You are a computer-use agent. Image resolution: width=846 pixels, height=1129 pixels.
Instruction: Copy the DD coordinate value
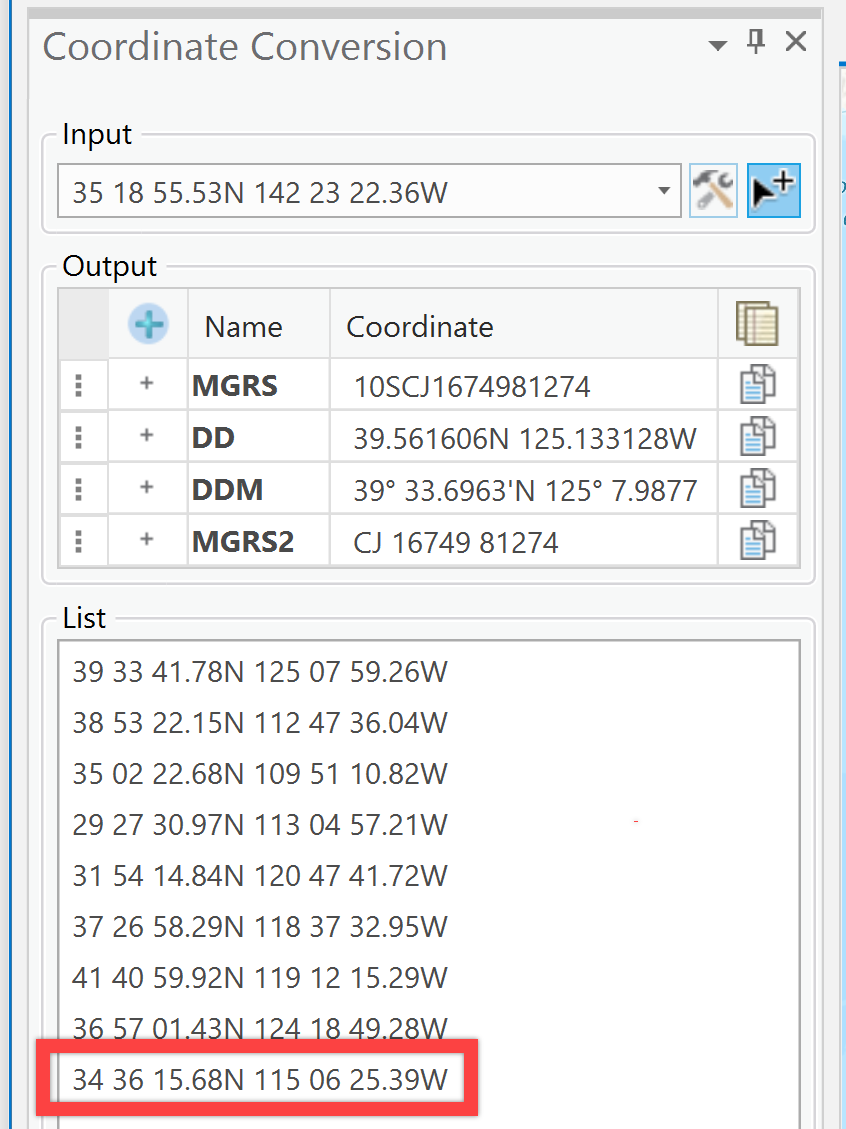tap(757, 436)
